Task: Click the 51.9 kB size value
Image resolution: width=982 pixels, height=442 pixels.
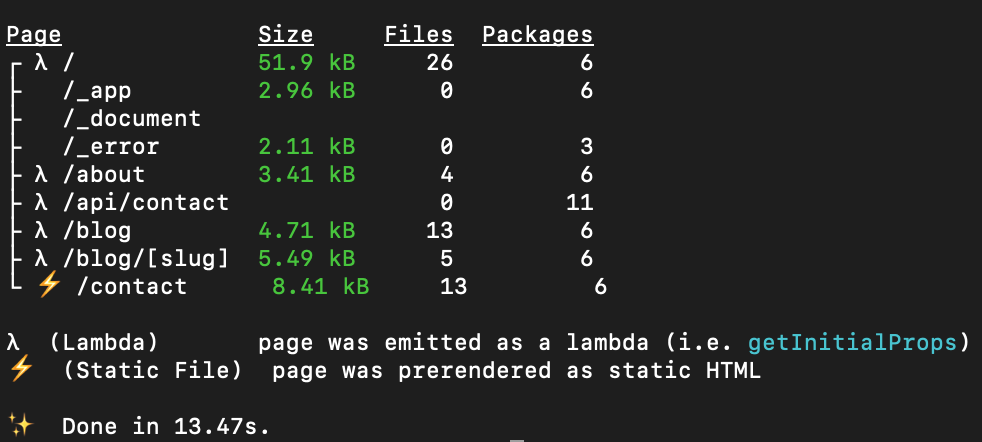Action: click(307, 63)
